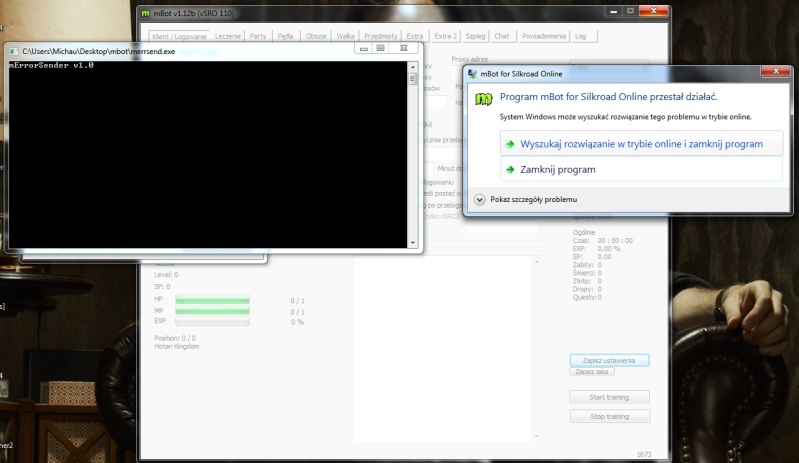Close the mBot crash dialog
This screenshot has width=799, height=463.
point(776,71)
